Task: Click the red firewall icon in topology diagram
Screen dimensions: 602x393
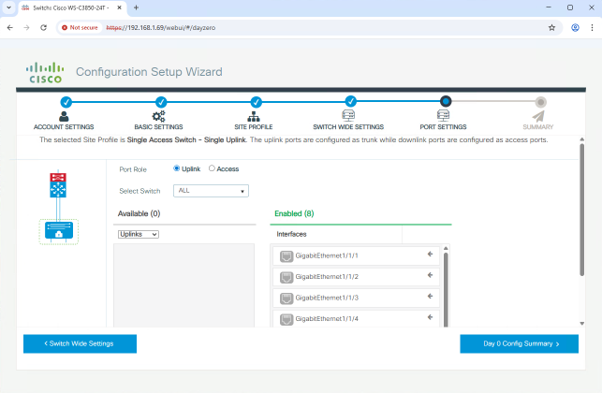Action: [x=58, y=177]
